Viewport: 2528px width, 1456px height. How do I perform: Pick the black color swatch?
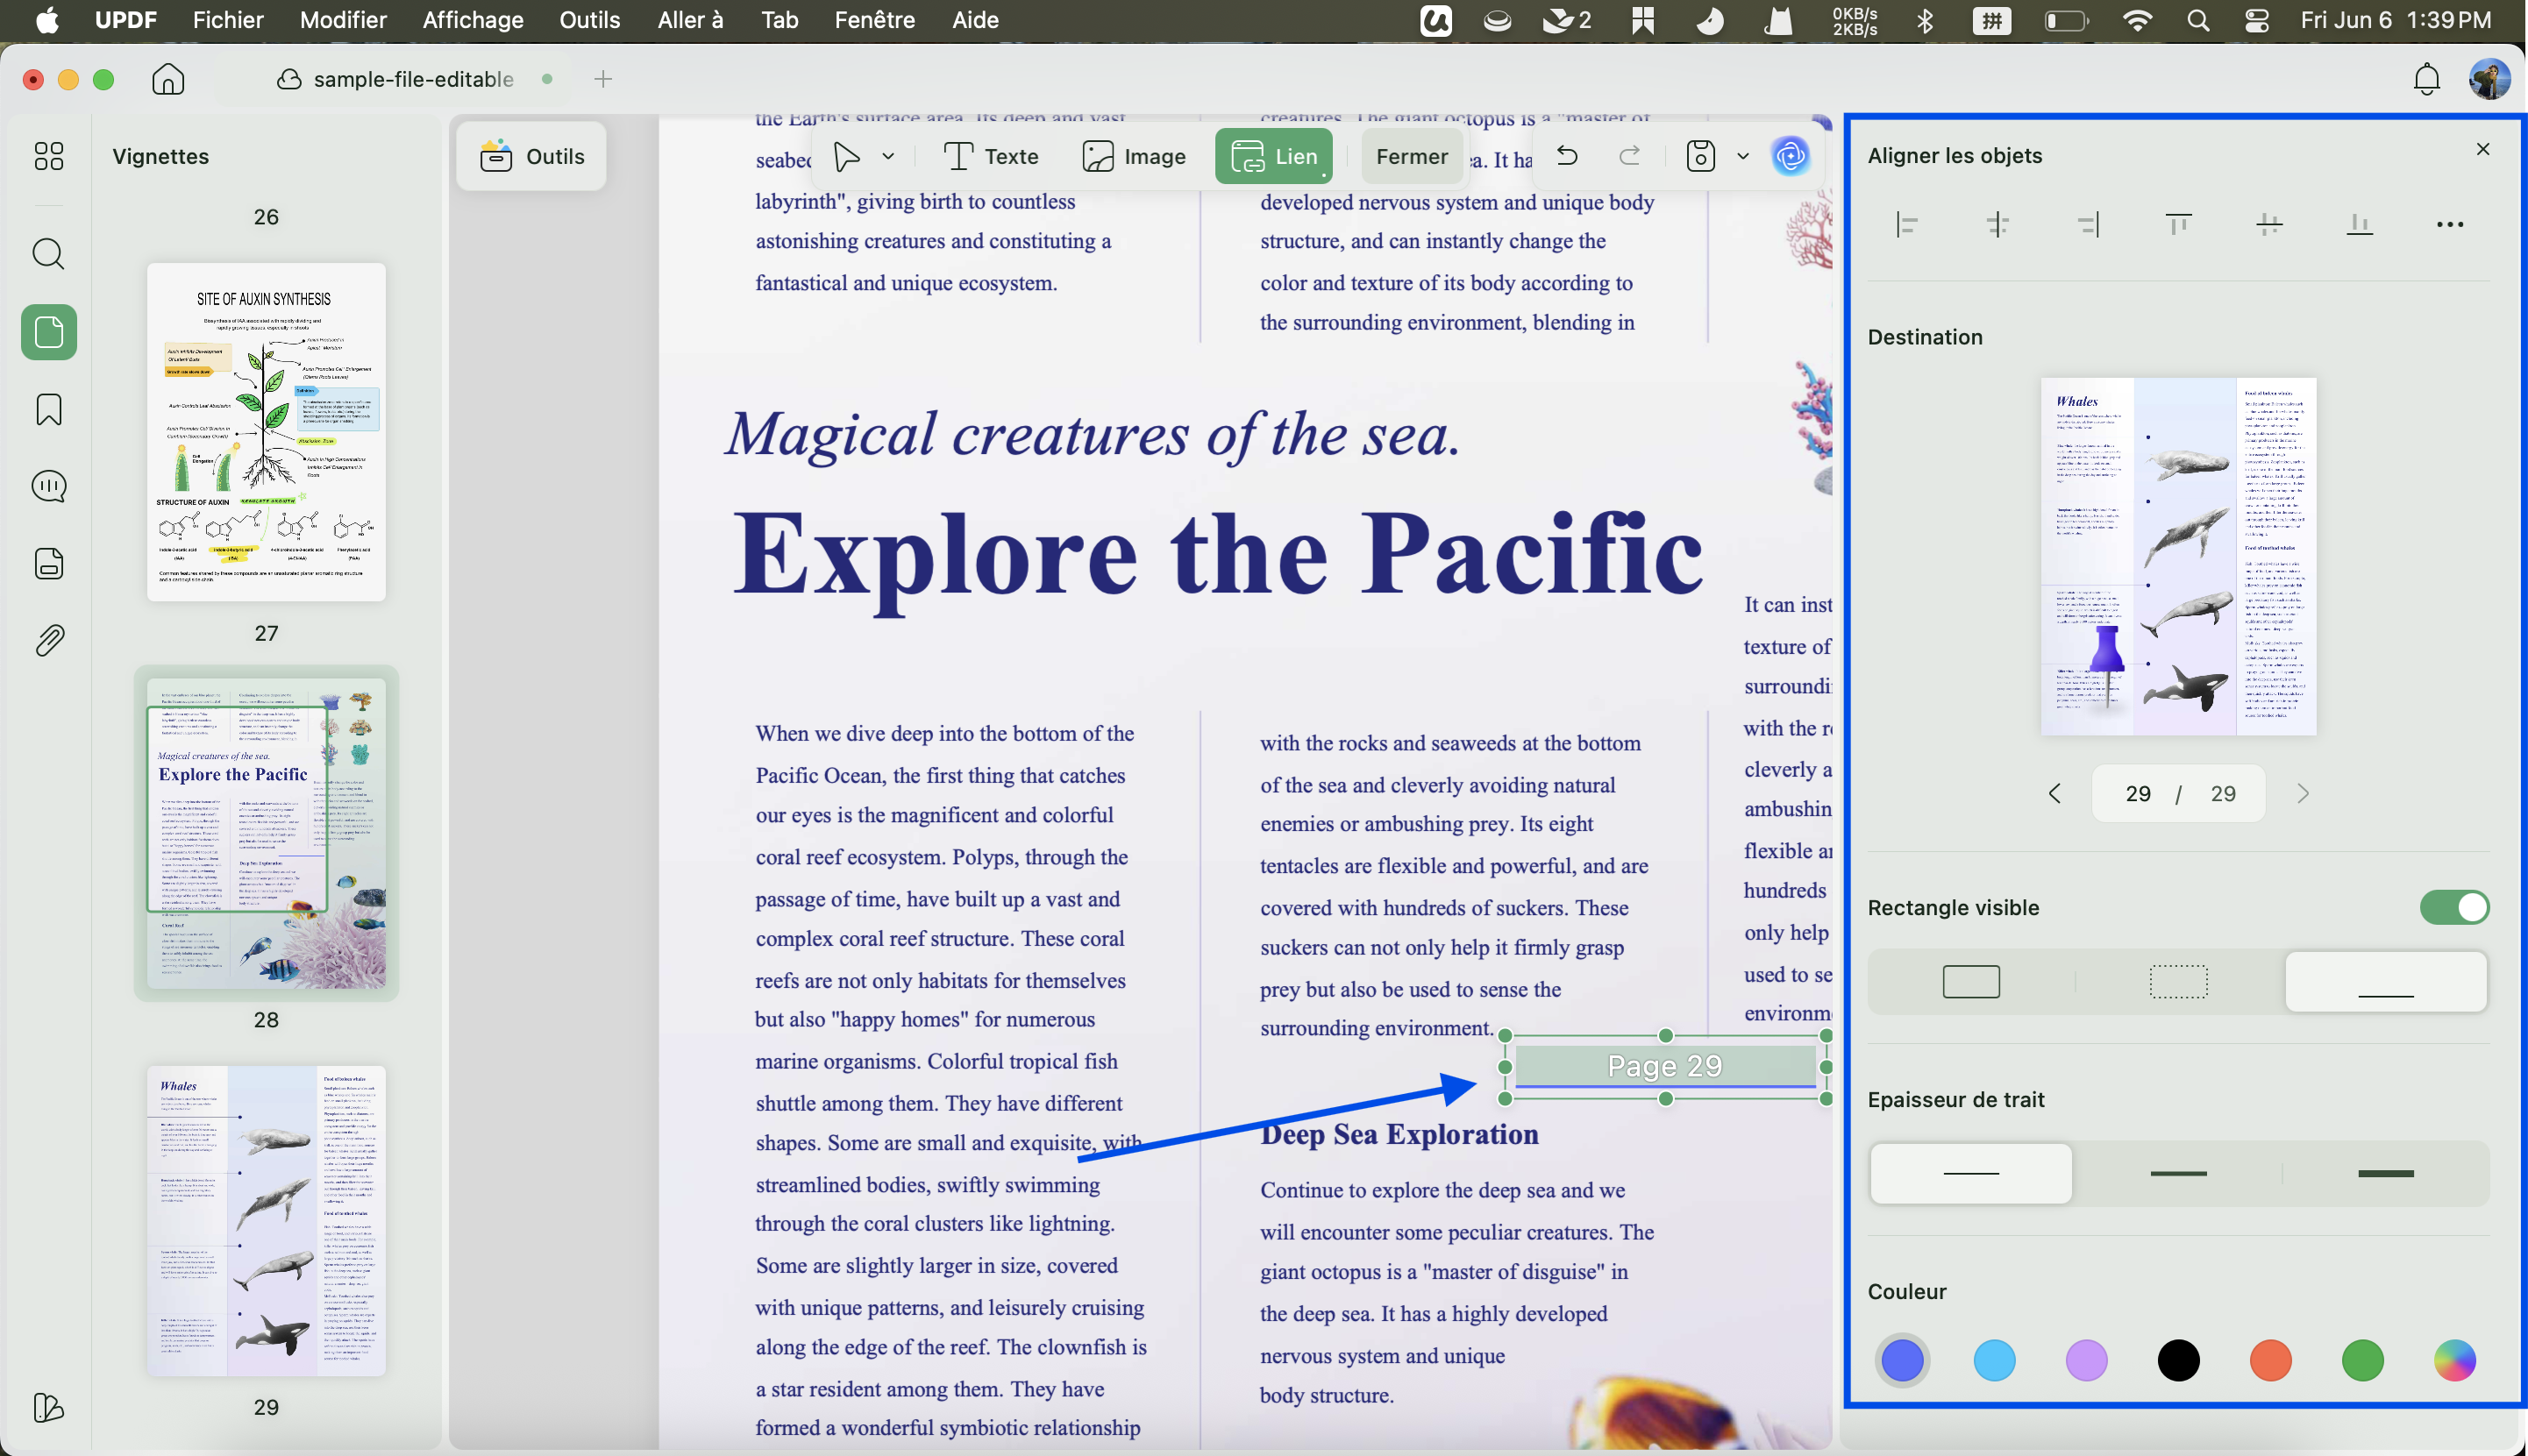click(x=2178, y=1361)
